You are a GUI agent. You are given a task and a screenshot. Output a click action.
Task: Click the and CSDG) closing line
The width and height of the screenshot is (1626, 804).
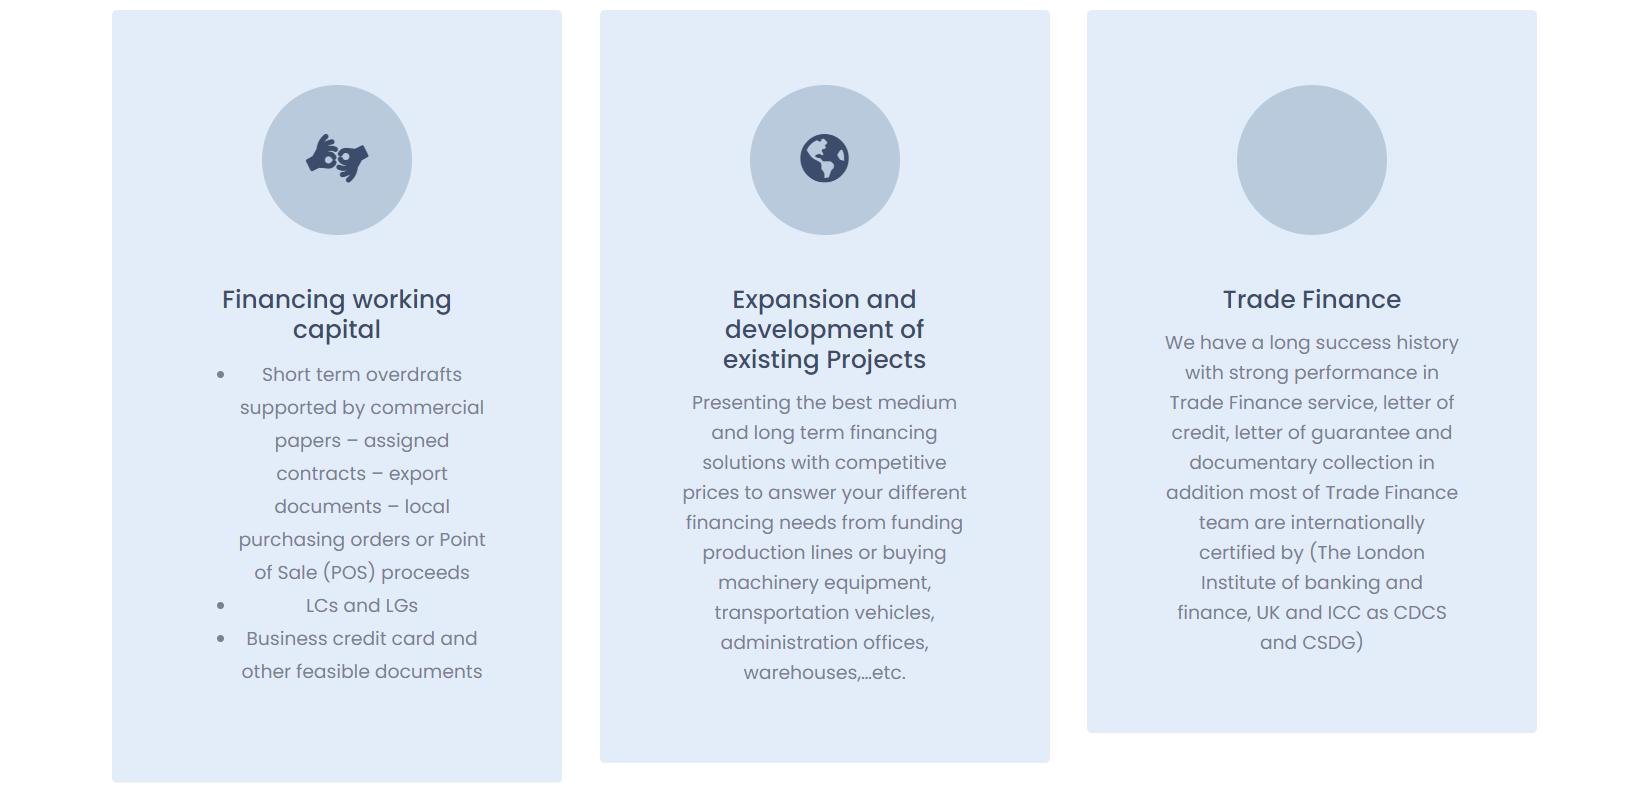click(x=1311, y=642)
